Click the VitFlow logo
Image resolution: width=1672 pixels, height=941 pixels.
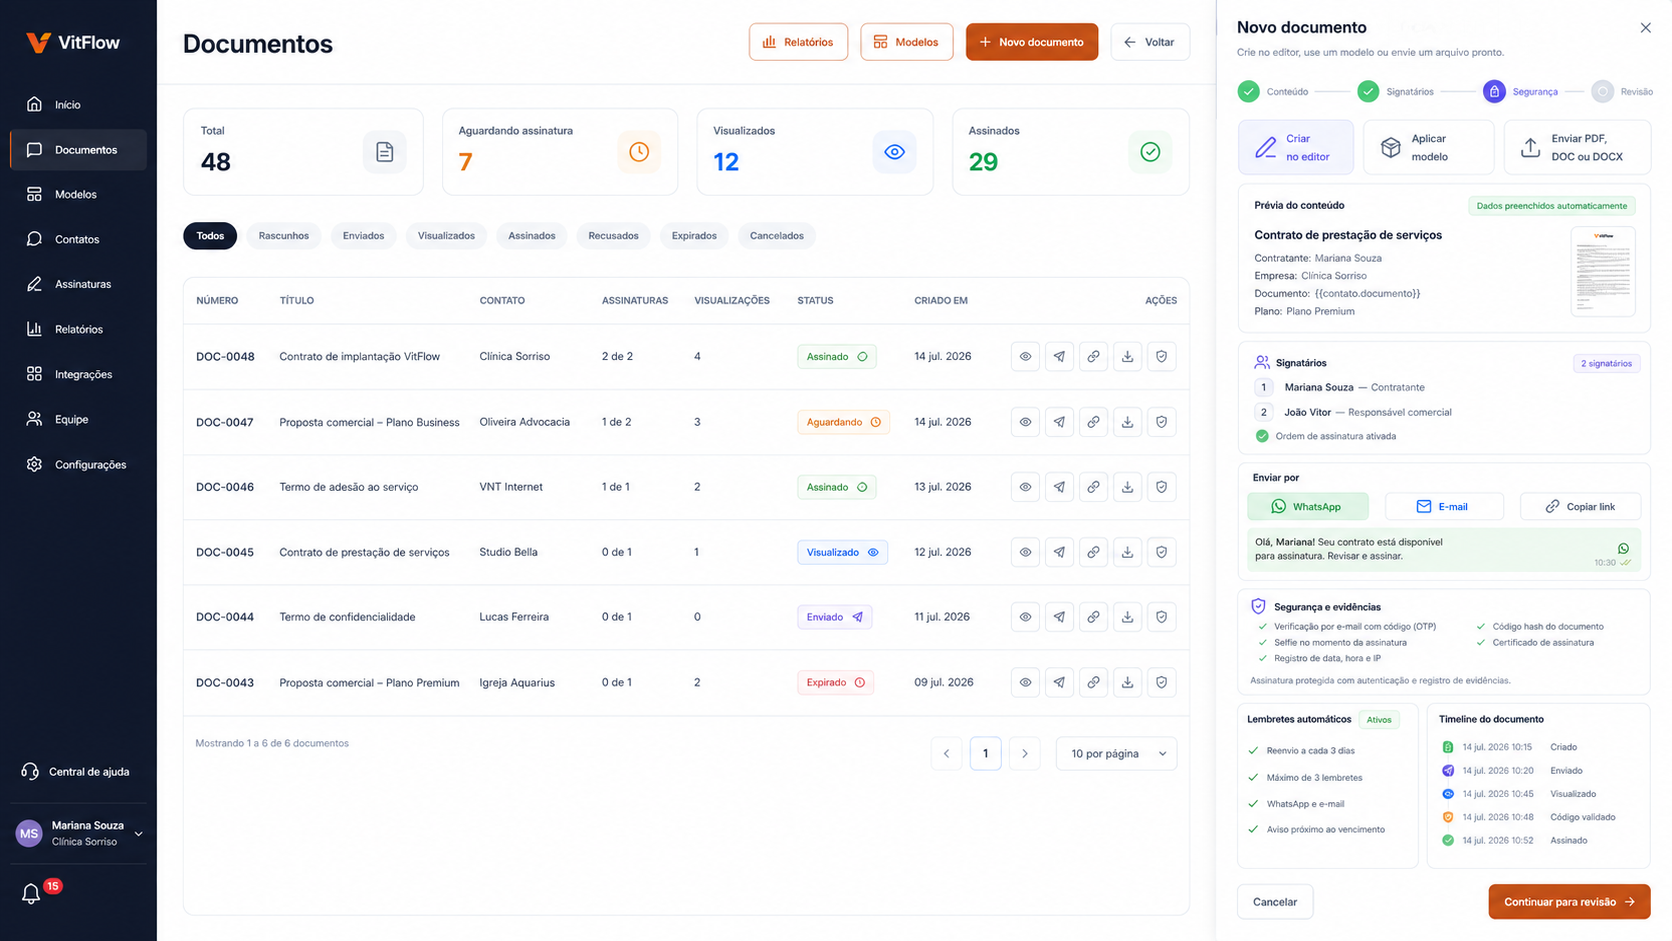[73, 42]
